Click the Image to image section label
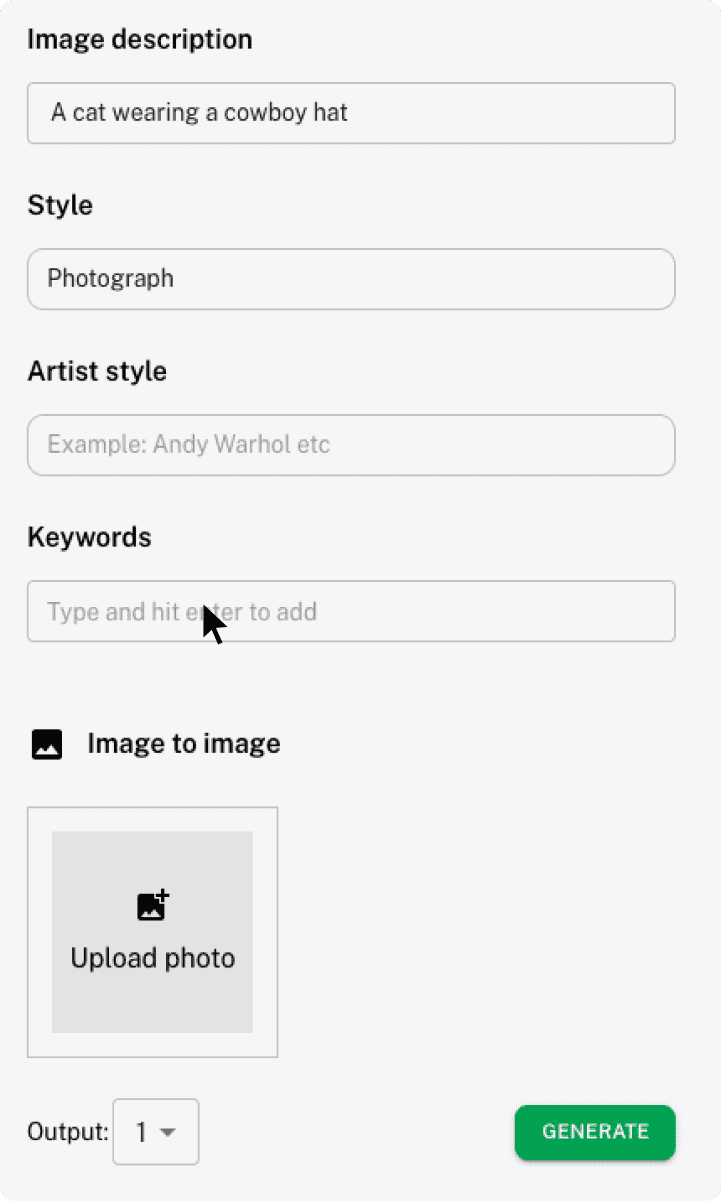The width and height of the screenshot is (722, 1202). [x=183, y=744]
